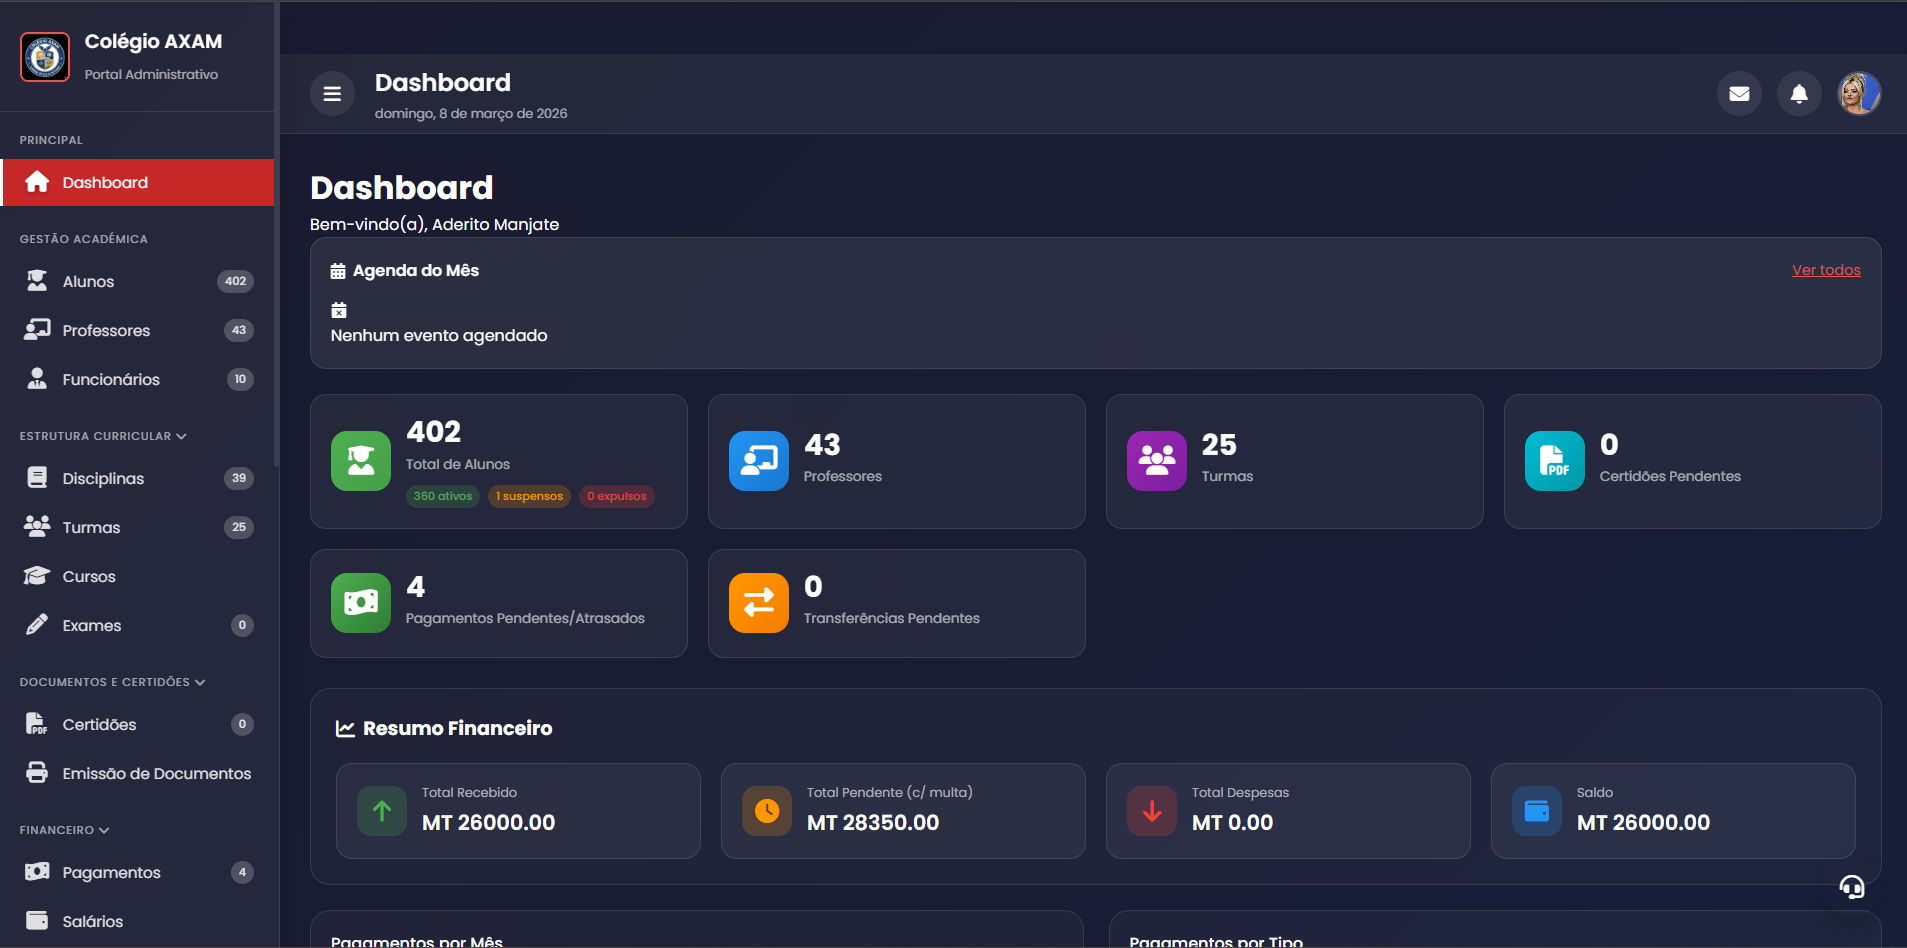The width and height of the screenshot is (1907, 948).
Task: Click the Ver todos link
Action: click(x=1826, y=269)
